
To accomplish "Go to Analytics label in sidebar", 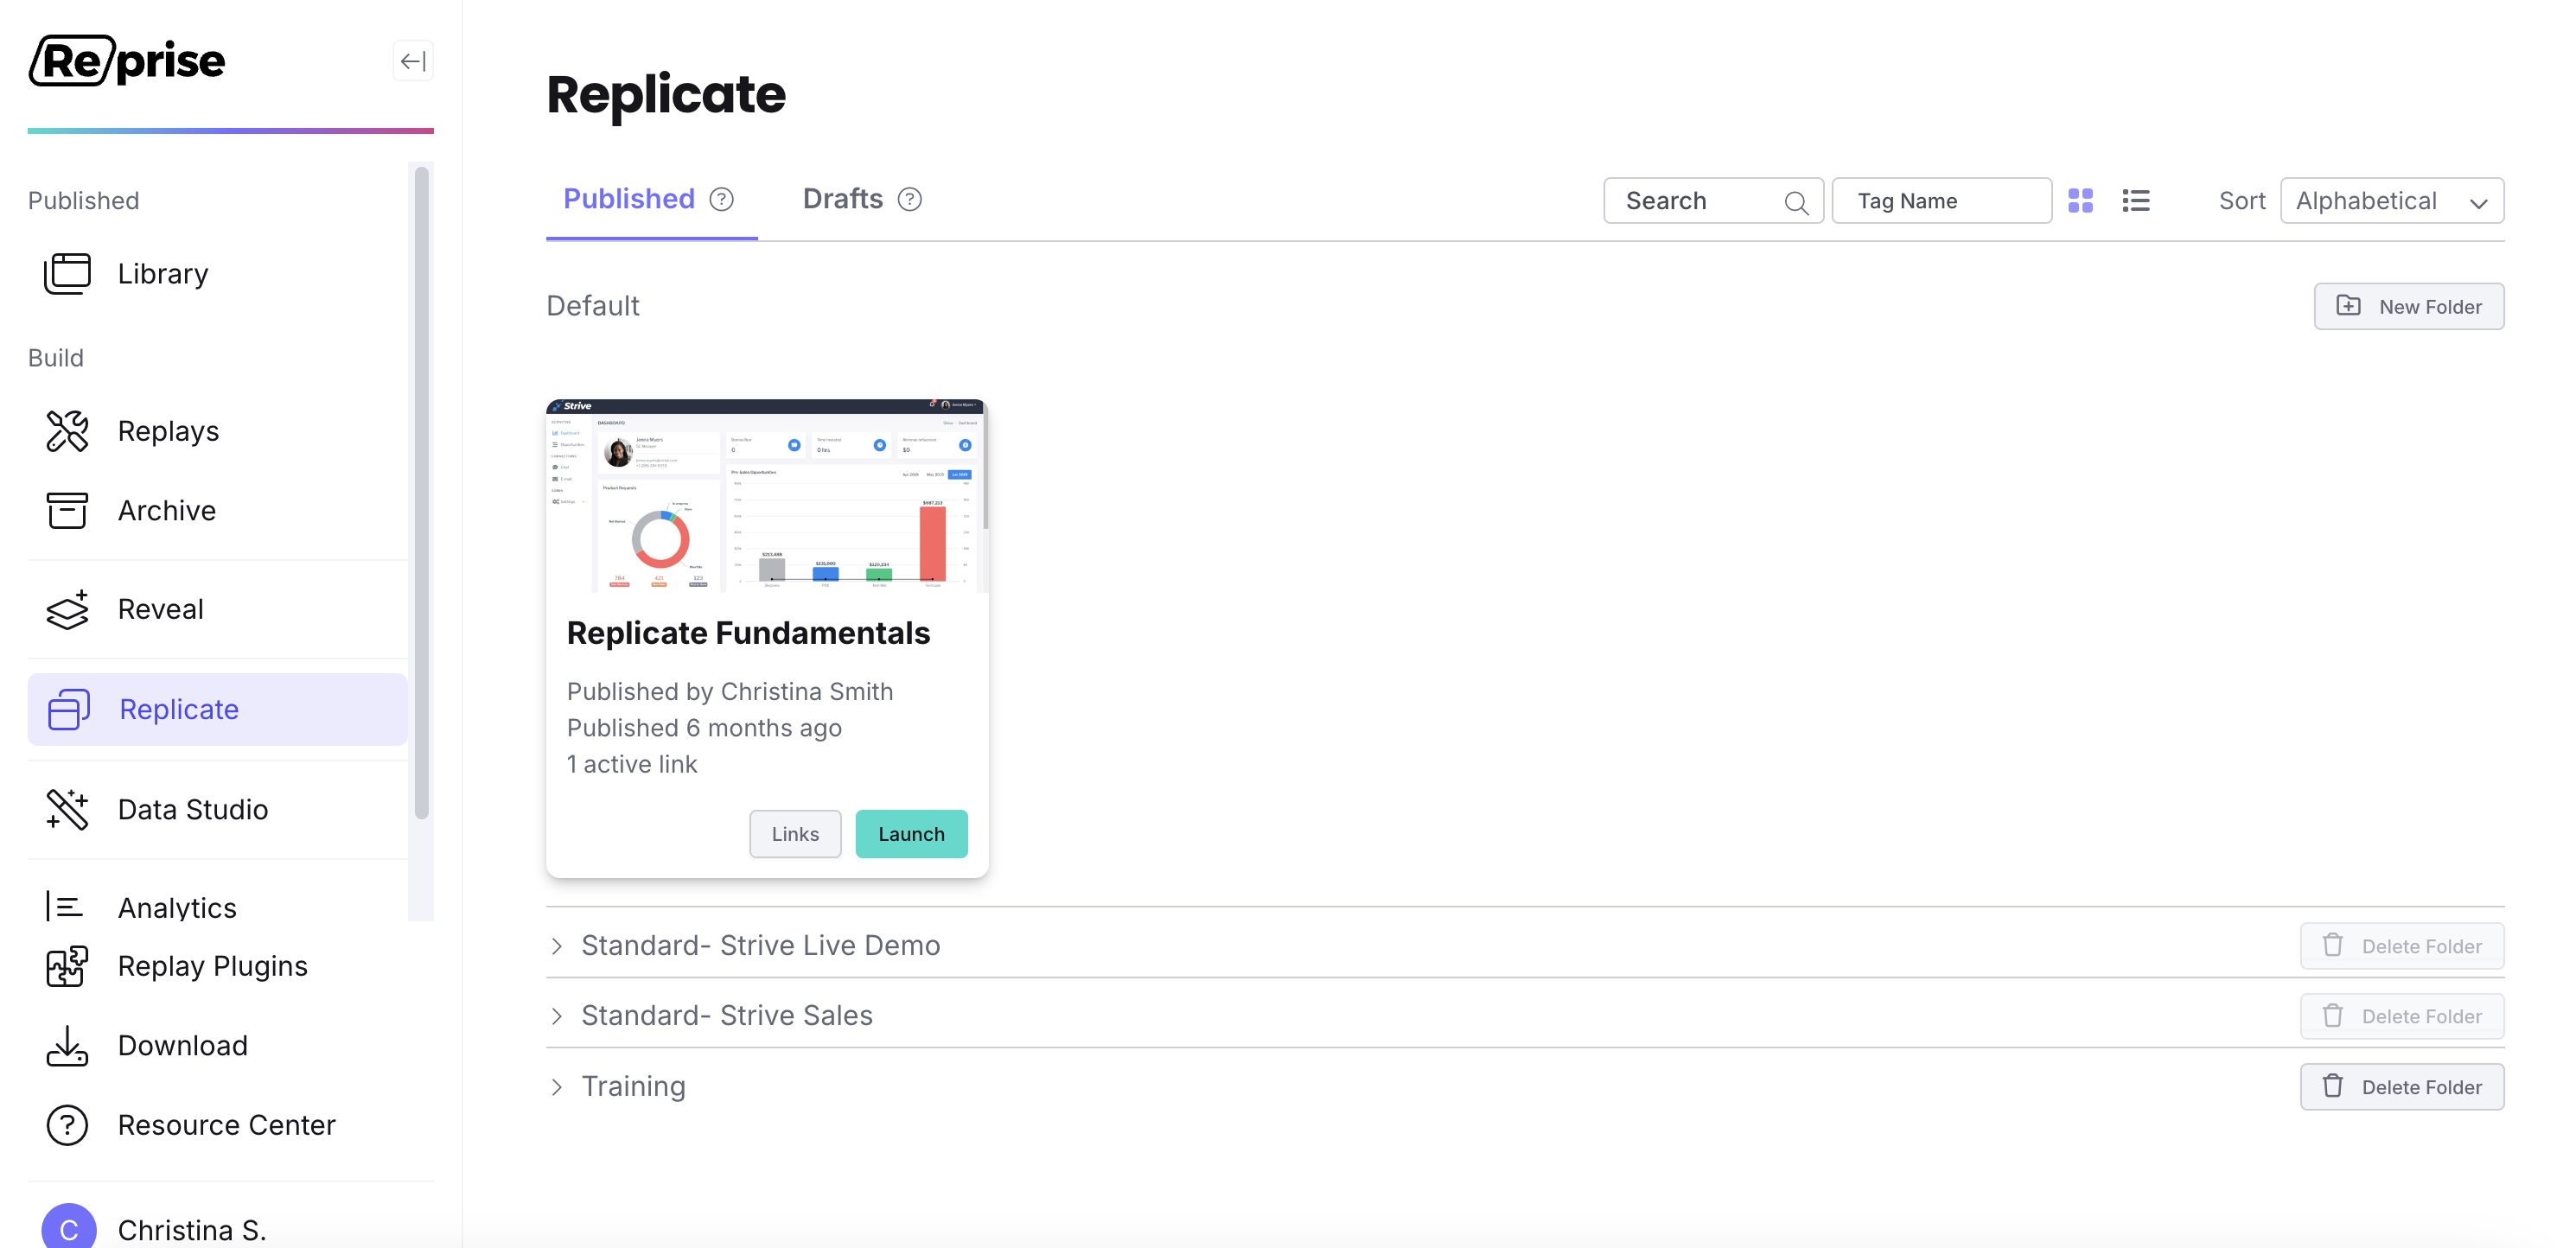I will pos(177,908).
